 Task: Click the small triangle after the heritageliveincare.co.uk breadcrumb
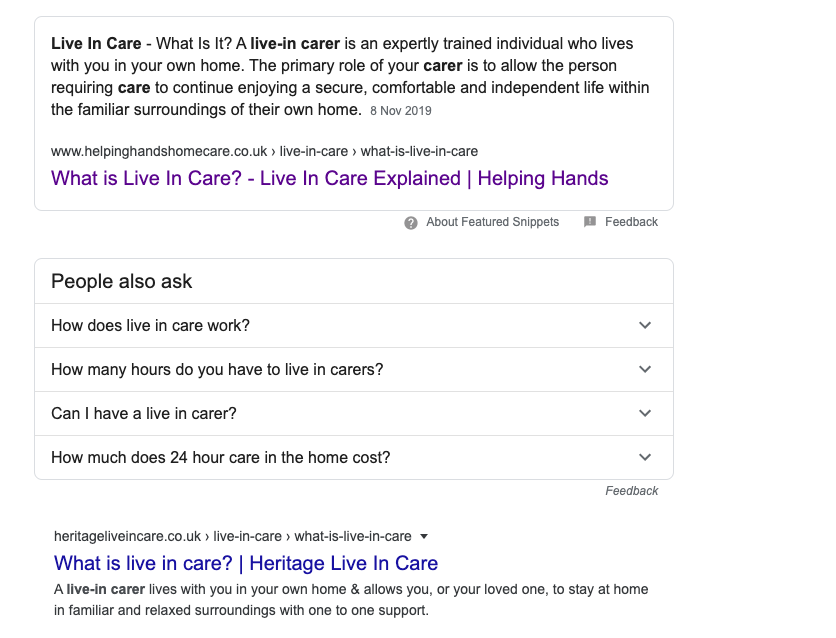(424, 536)
